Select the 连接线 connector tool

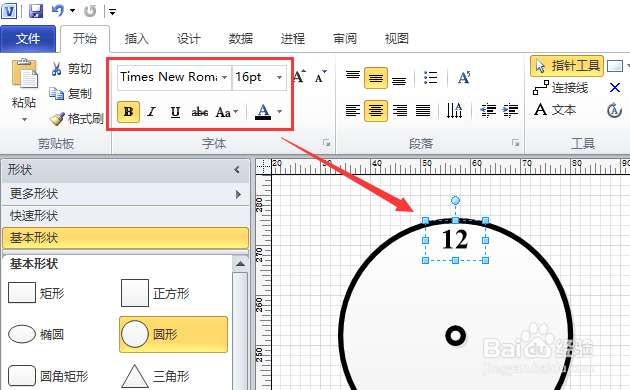tap(560, 88)
